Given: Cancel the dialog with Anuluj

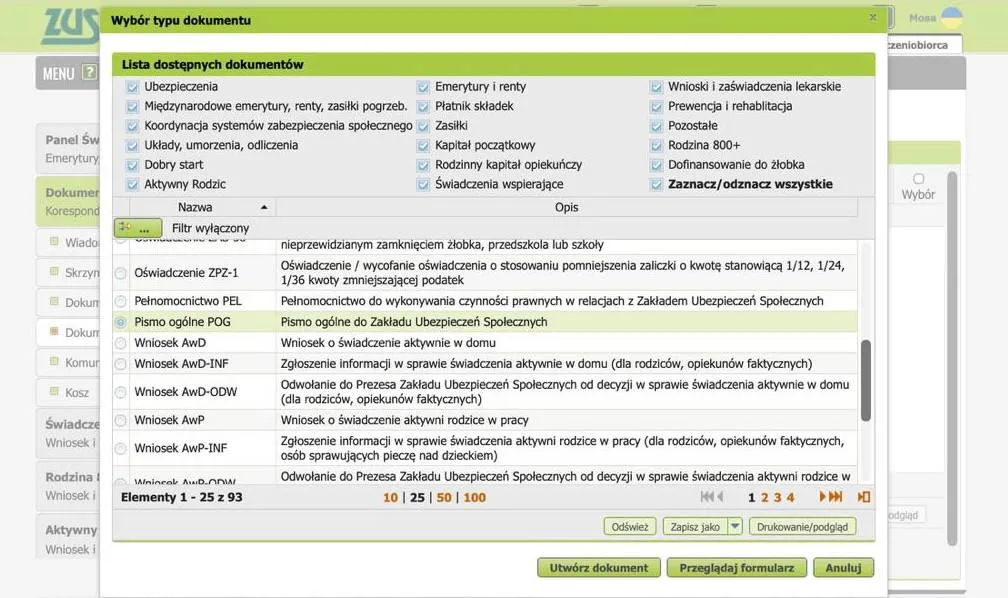Looking at the screenshot, I should pyautogui.click(x=843, y=568).
